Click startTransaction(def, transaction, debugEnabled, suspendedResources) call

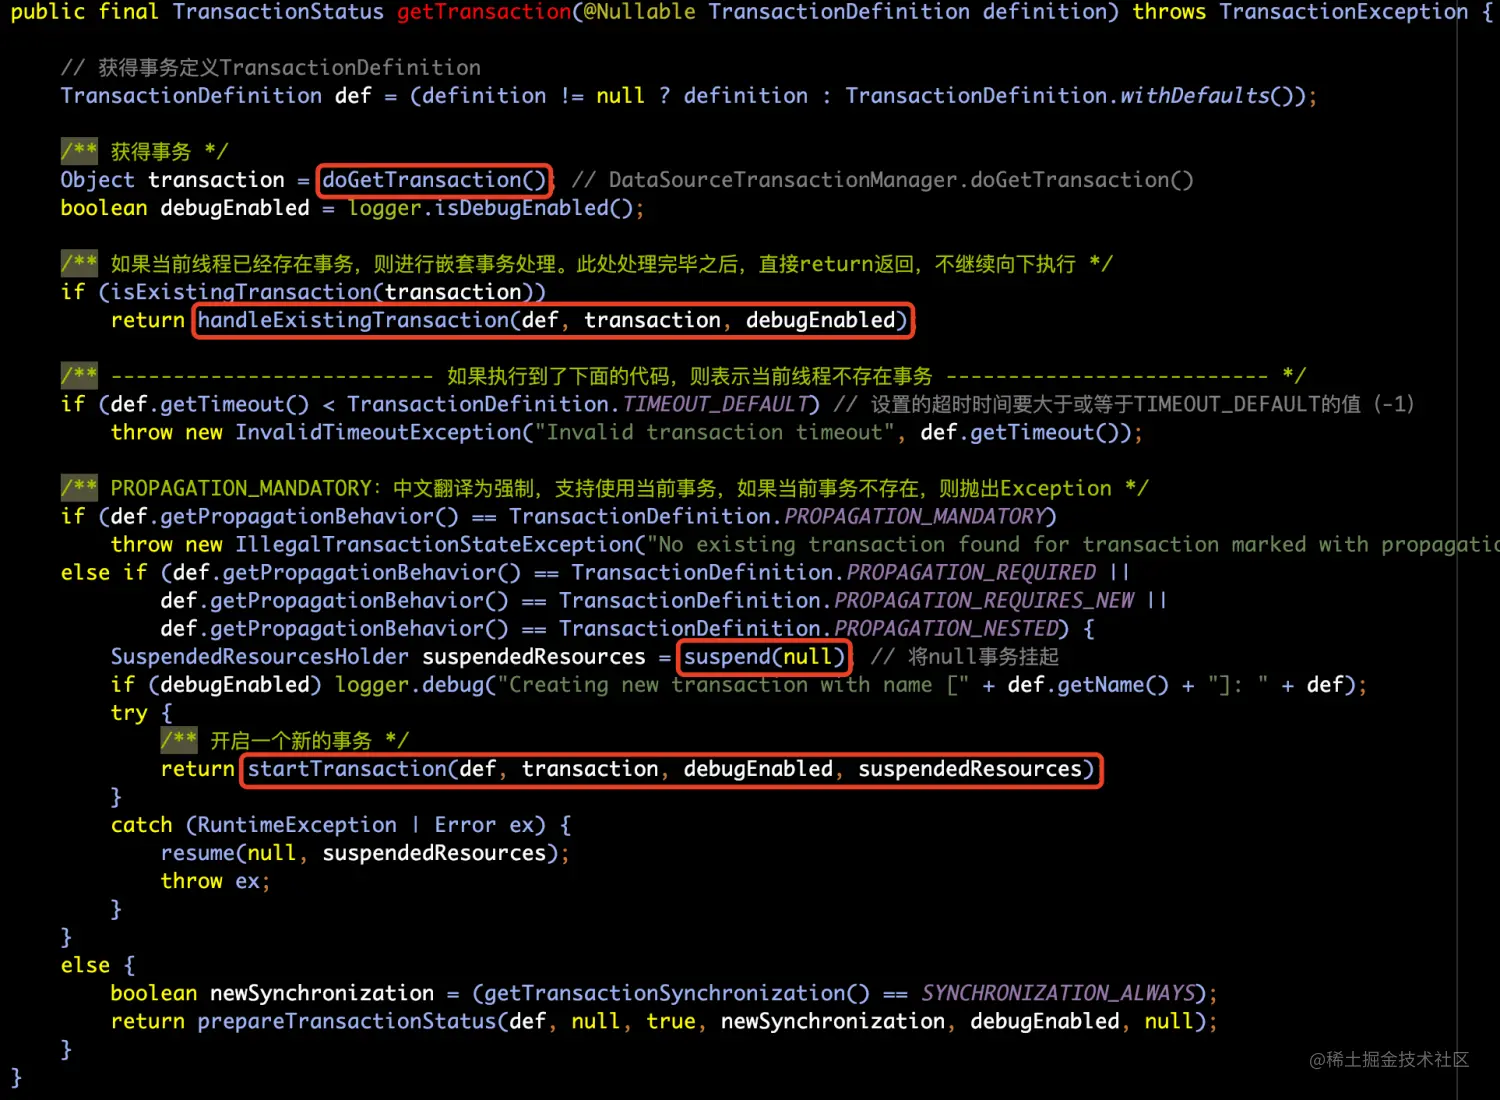(671, 769)
